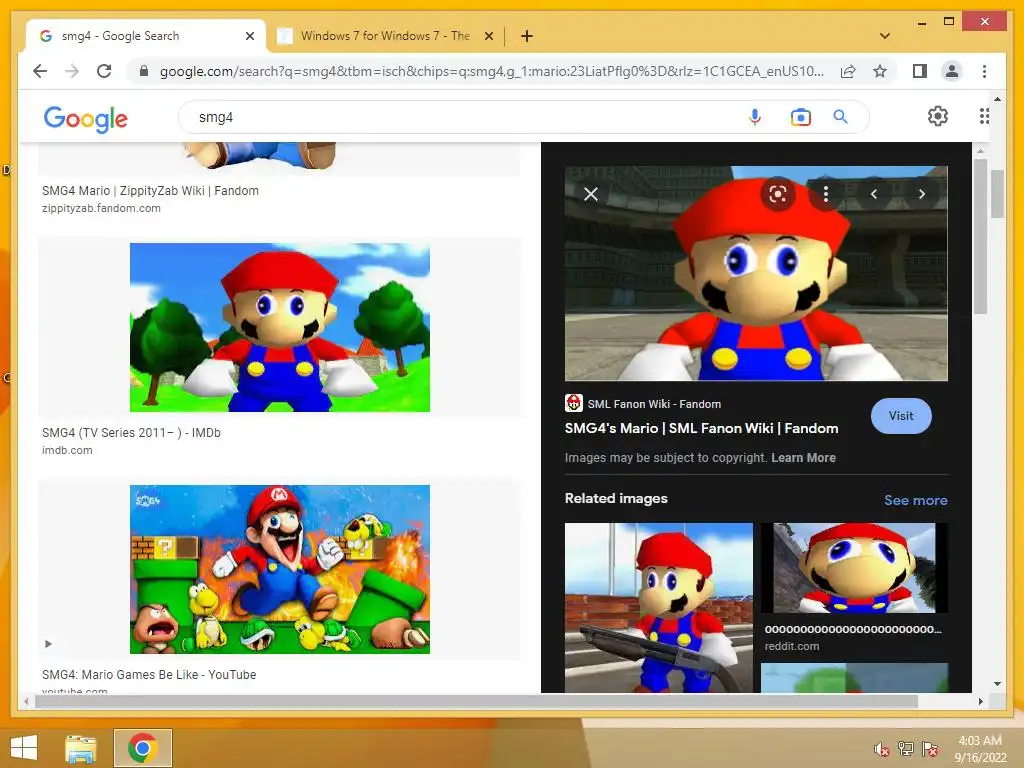Open Chrome profile avatar

click(x=952, y=71)
